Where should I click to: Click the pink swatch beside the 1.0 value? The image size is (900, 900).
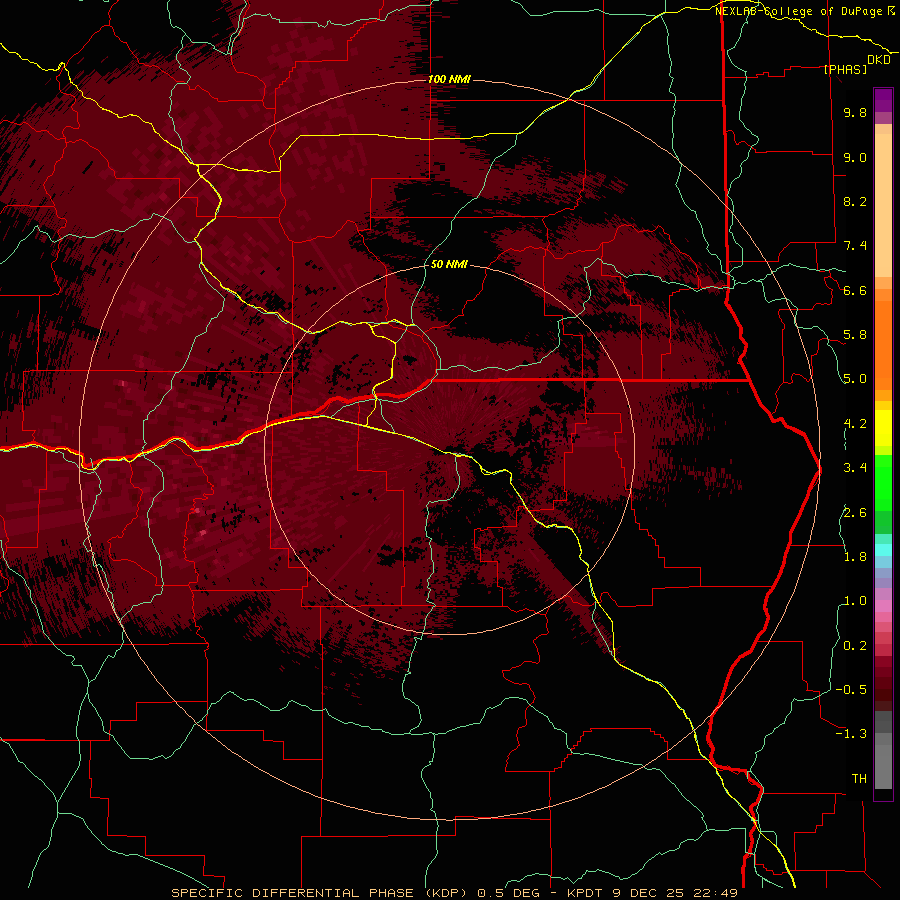tap(883, 606)
